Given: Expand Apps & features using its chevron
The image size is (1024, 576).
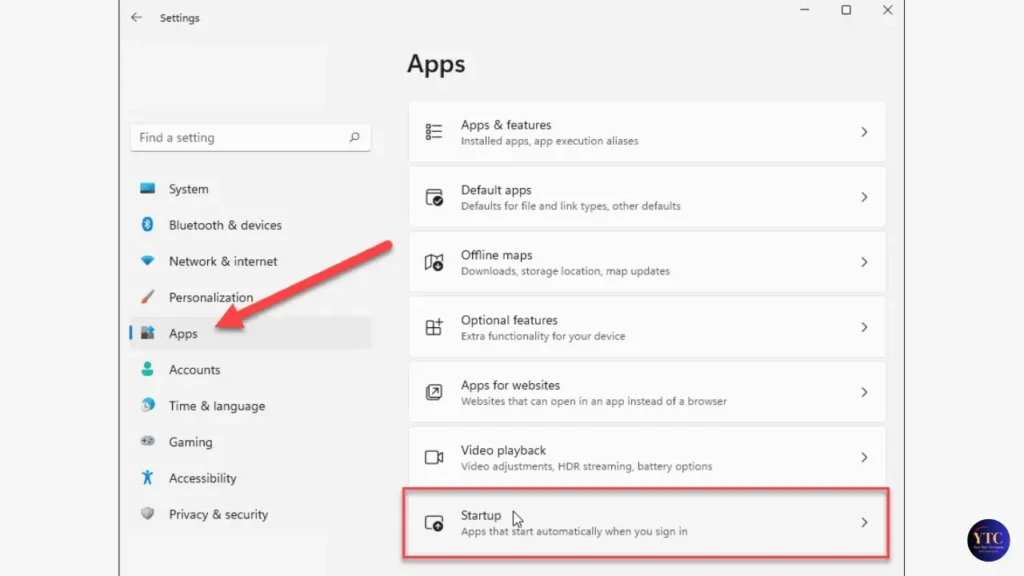Looking at the screenshot, I should [864, 131].
